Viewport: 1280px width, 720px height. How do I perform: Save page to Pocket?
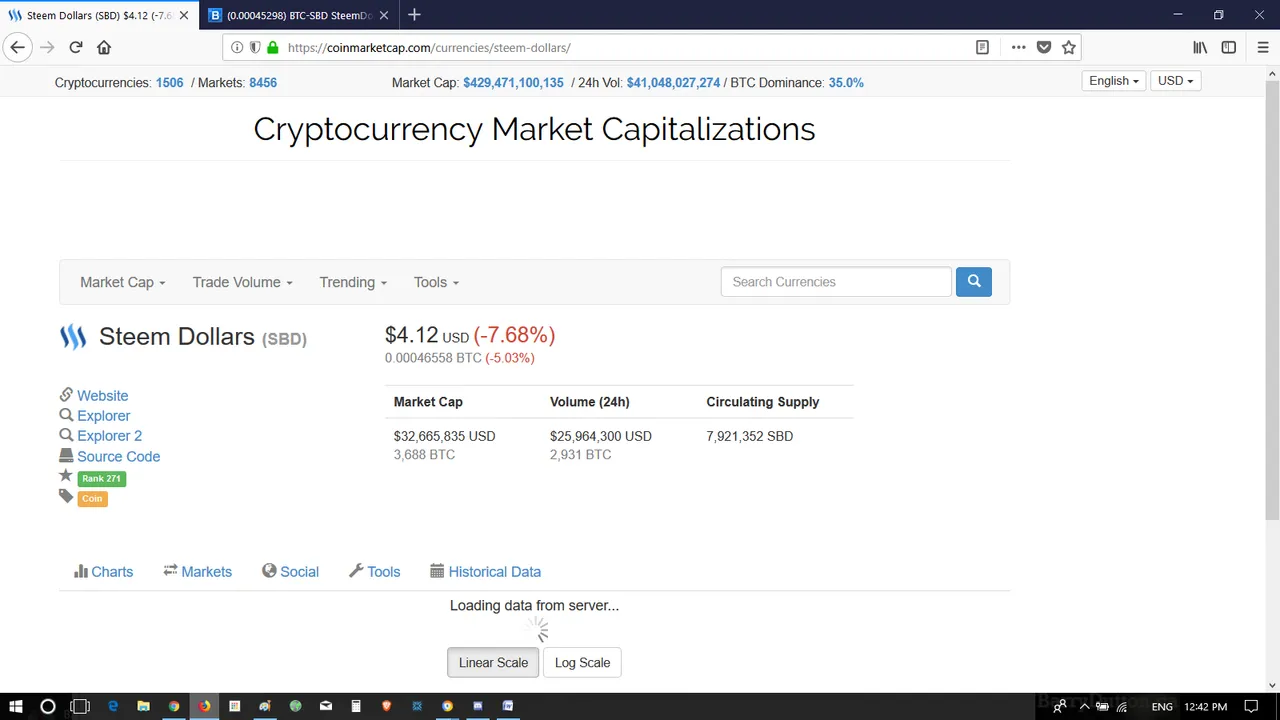coord(1044,47)
